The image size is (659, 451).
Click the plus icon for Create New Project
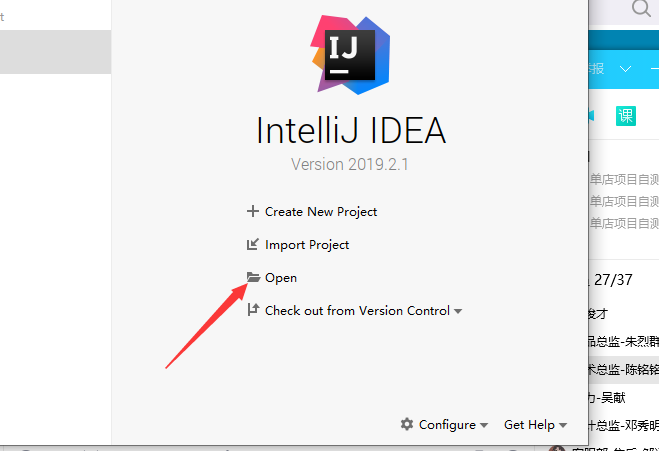pyautogui.click(x=252, y=212)
